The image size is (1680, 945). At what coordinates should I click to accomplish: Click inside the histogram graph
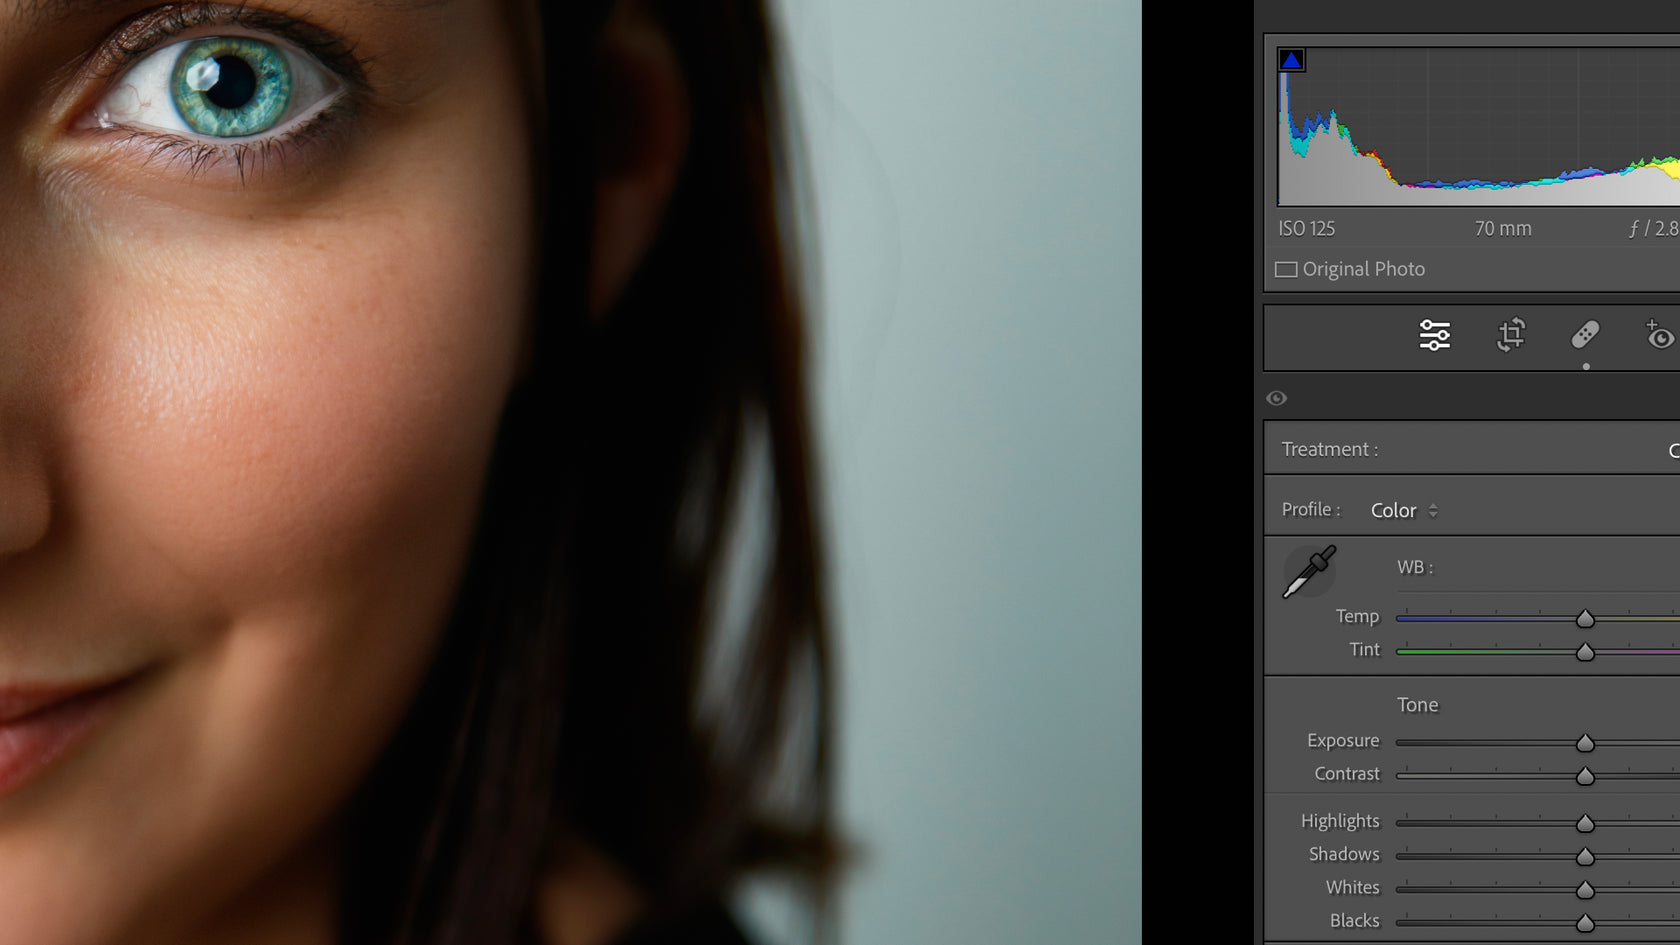(1480, 130)
